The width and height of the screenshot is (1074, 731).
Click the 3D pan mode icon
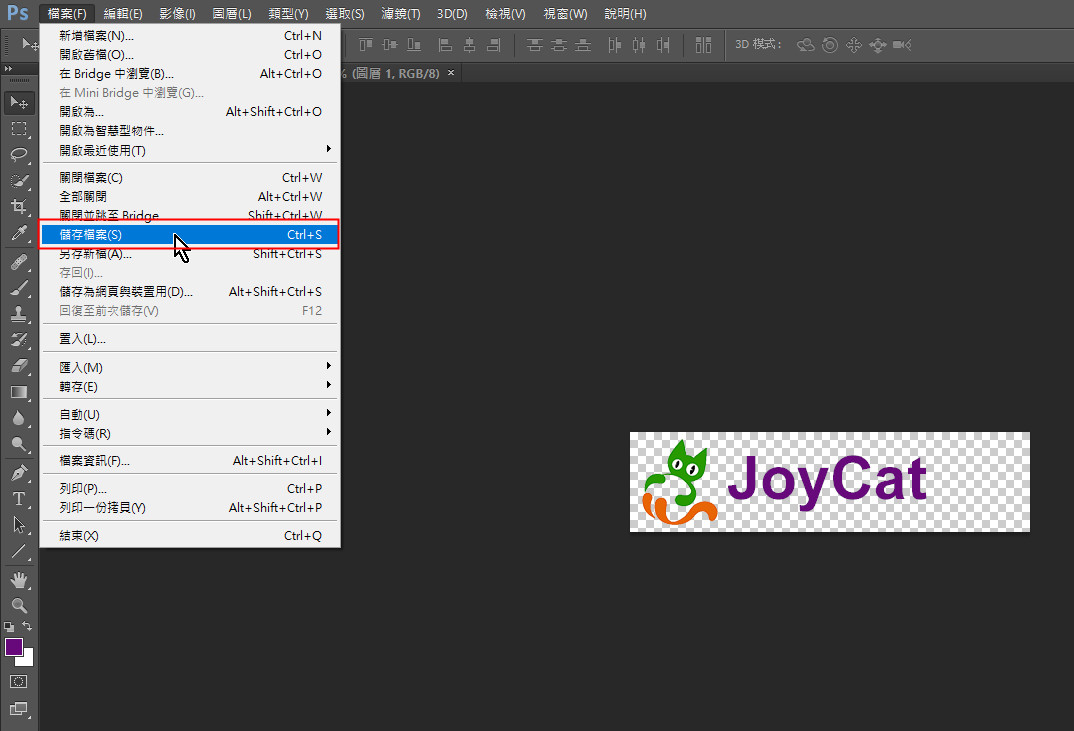click(853, 45)
